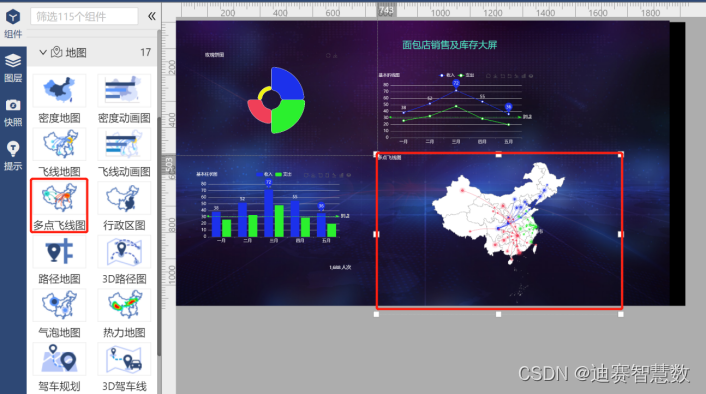Open the 组件 components sidebar tab
The width and height of the screenshot is (706, 394).
click(13, 23)
